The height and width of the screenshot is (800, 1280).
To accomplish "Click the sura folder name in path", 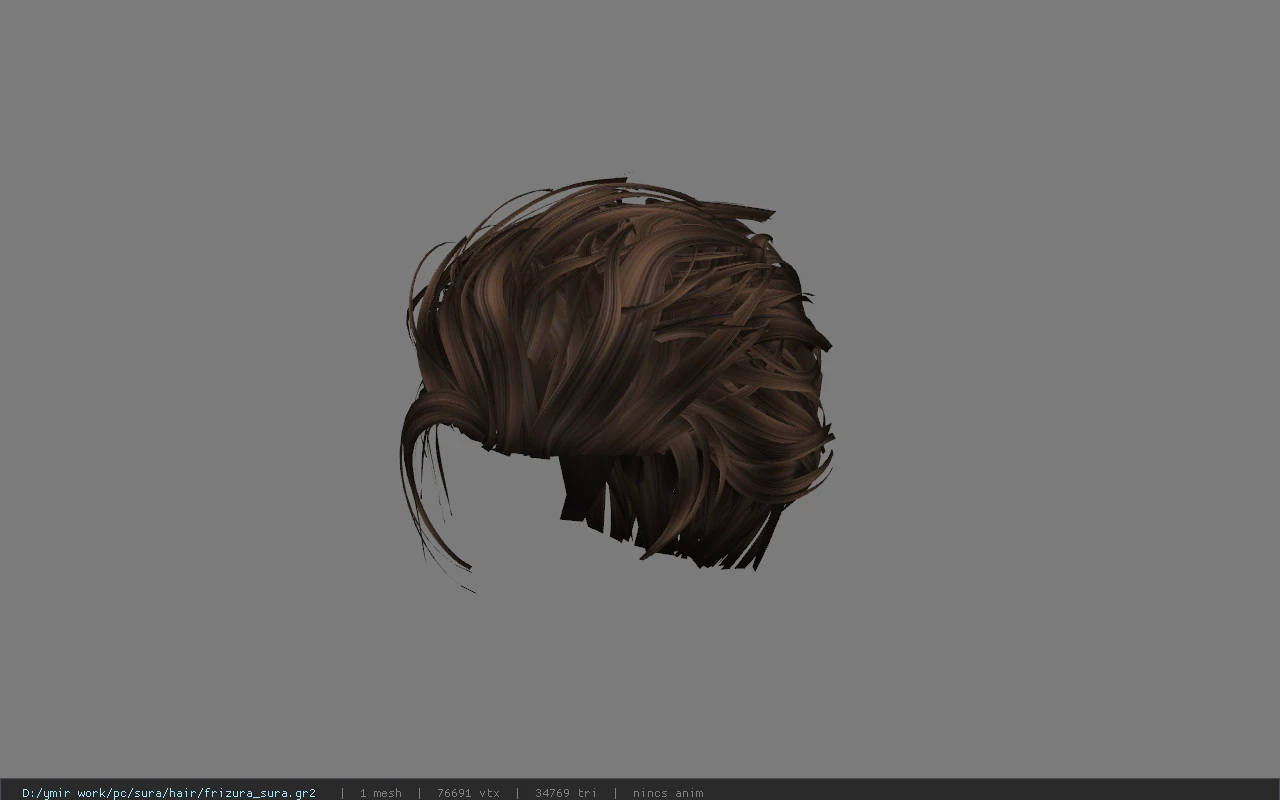I will (x=151, y=793).
